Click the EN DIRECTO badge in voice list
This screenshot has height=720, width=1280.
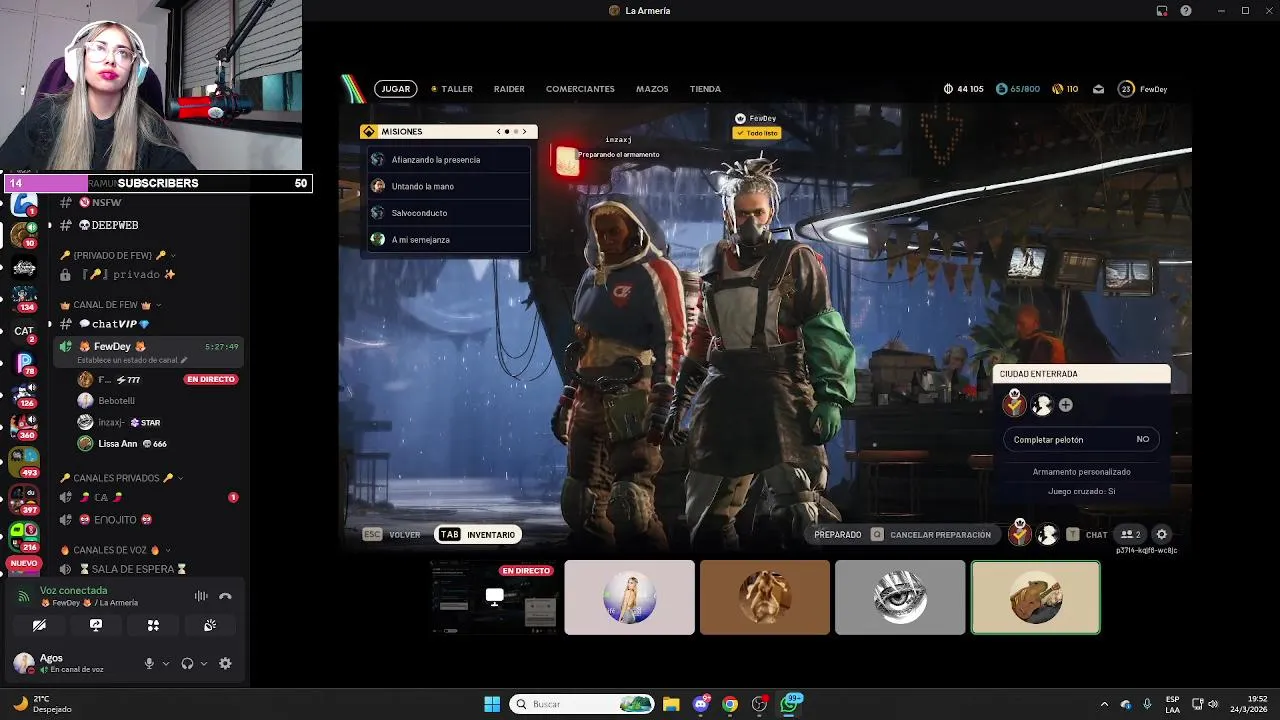211,380
